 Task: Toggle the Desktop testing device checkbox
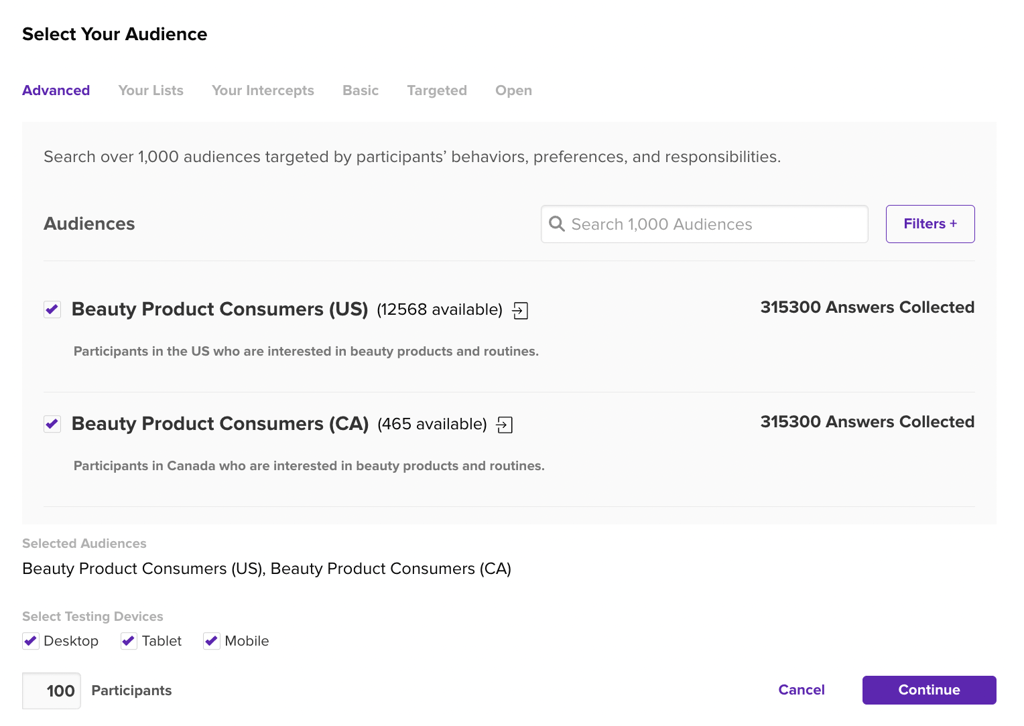[31, 641]
